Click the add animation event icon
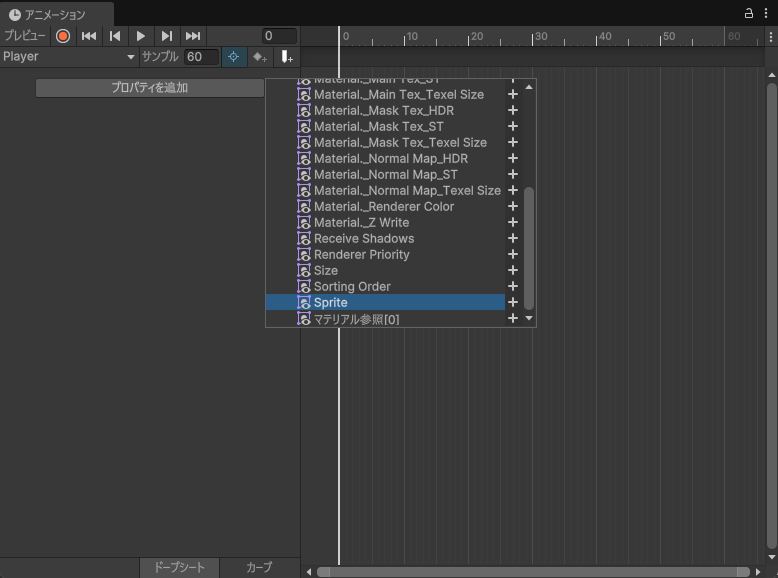The image size is (778, 578). pos(287,57)
